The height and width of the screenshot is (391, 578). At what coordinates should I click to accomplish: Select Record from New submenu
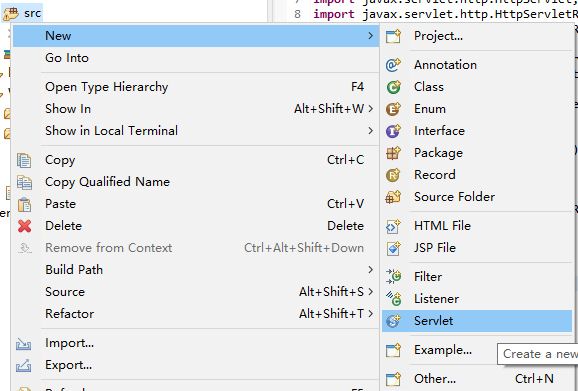click(x=477, y=175)
